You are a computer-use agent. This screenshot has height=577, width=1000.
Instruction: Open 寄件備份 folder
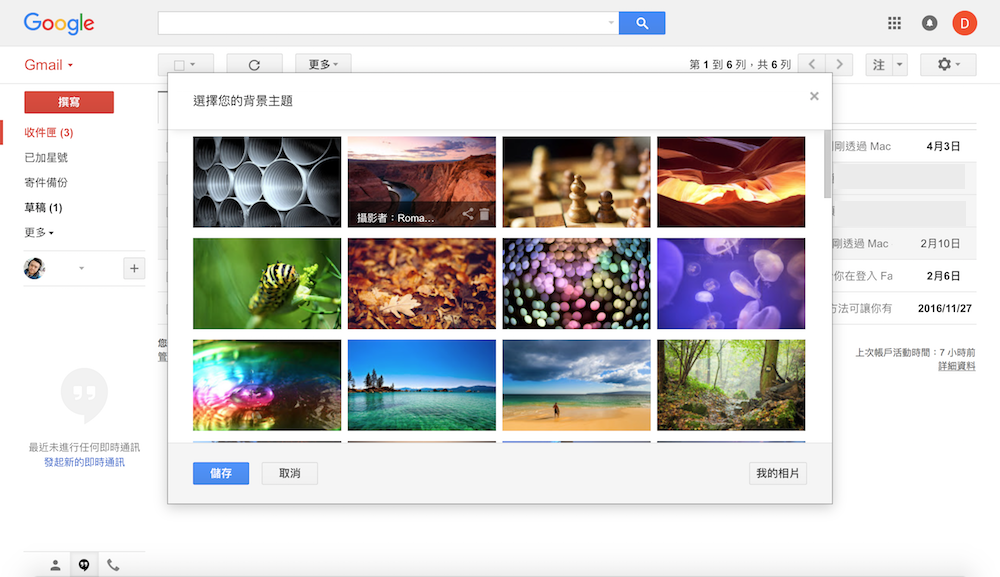click(x=46, y=182)
